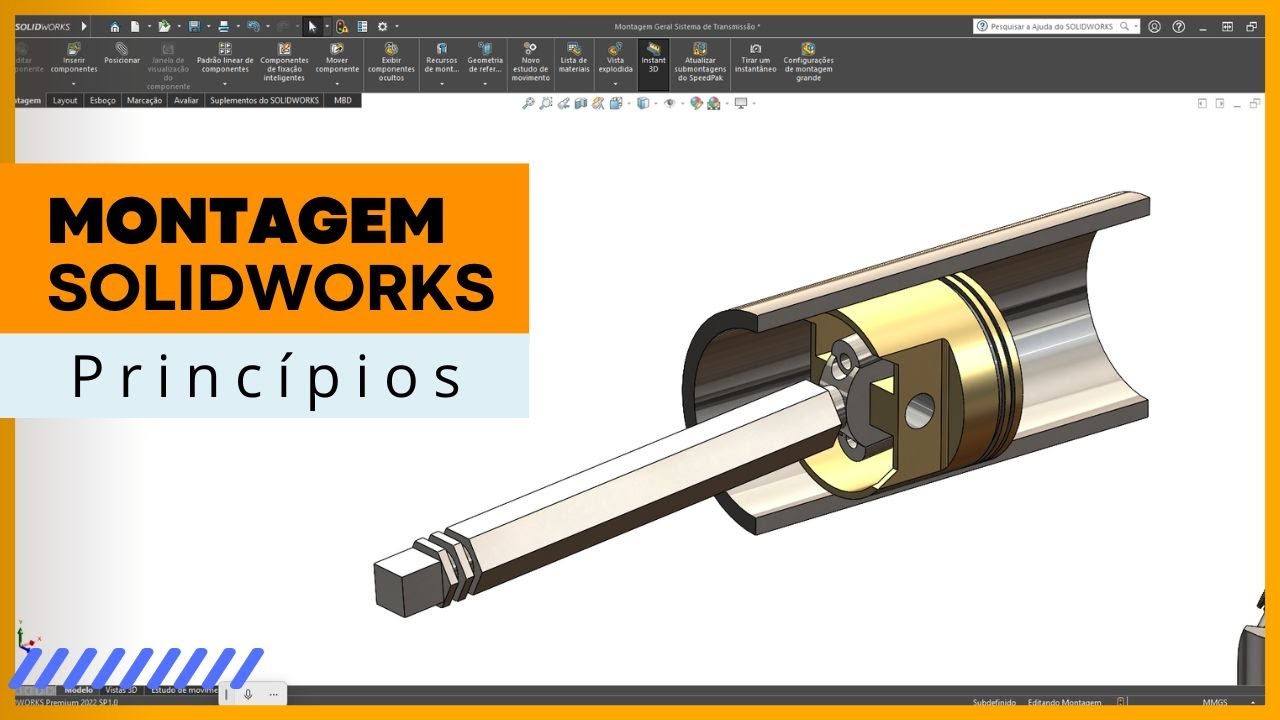Expand the SOLIDWORKS menu arrow
This screenshot has width=1280, height=720.
coord(84,27)
